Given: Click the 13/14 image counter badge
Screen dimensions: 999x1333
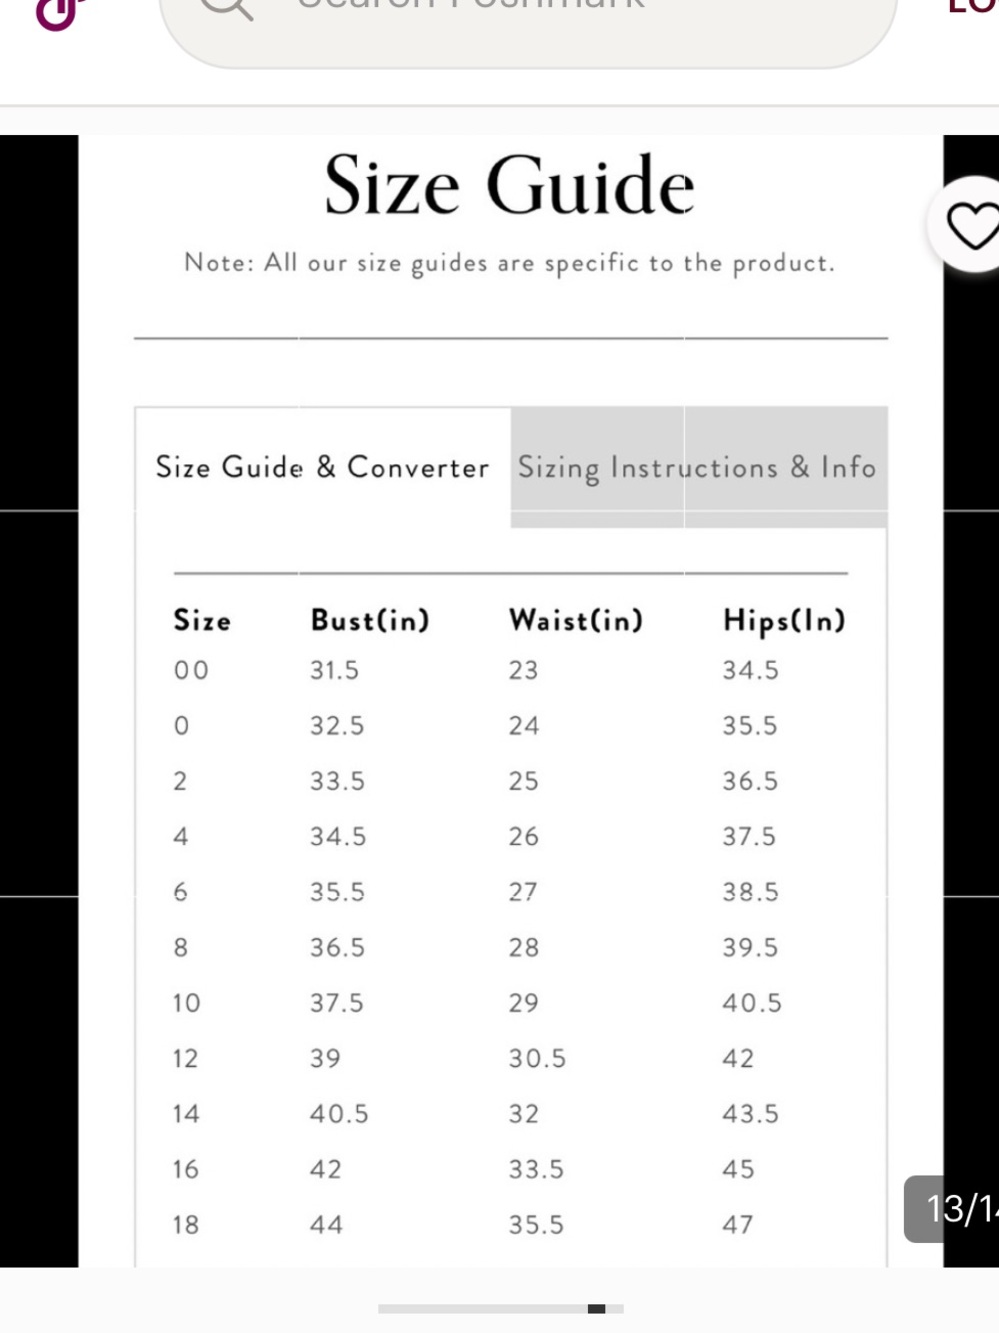Looking at the screenshot, I should (952, 1209).
